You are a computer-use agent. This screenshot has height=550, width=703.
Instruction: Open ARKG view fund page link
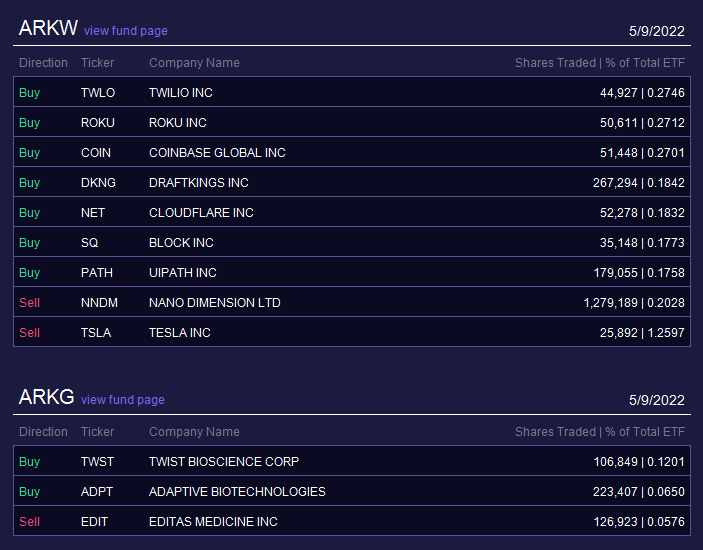(x=122, y=400)
